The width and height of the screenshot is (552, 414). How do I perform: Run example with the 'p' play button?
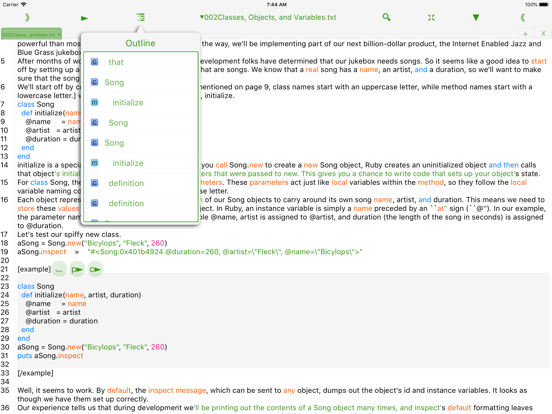click(x=77, y=270)
